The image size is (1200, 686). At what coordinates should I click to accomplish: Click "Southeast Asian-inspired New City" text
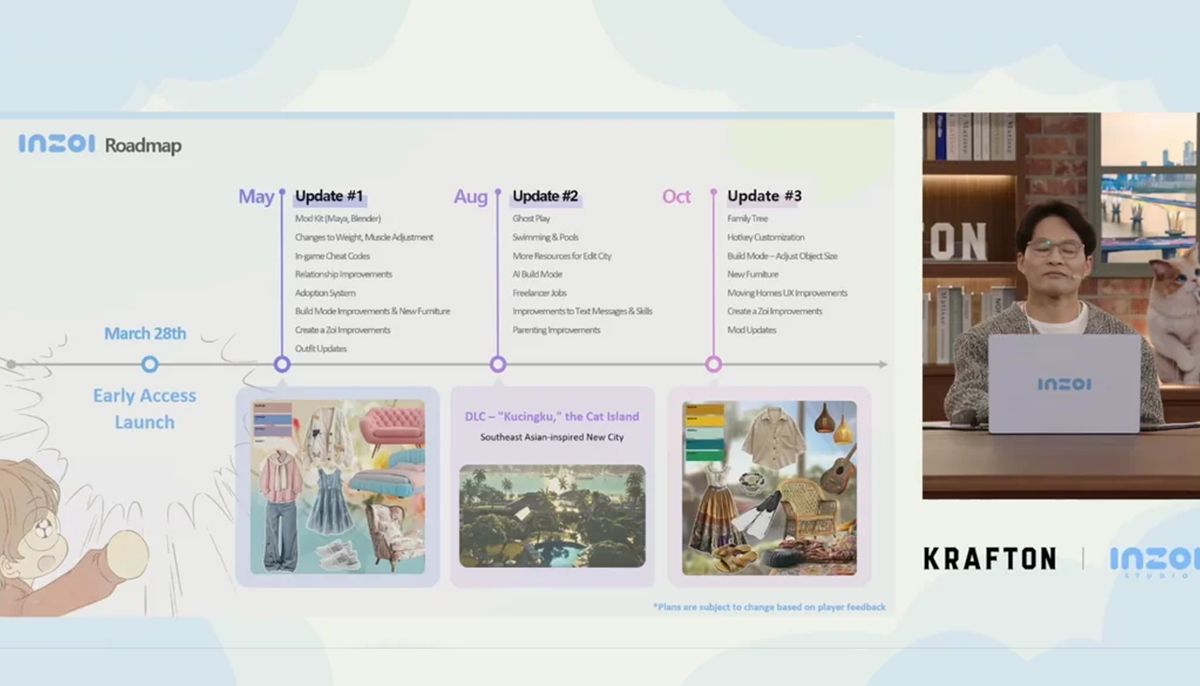(x=552, y=438)
